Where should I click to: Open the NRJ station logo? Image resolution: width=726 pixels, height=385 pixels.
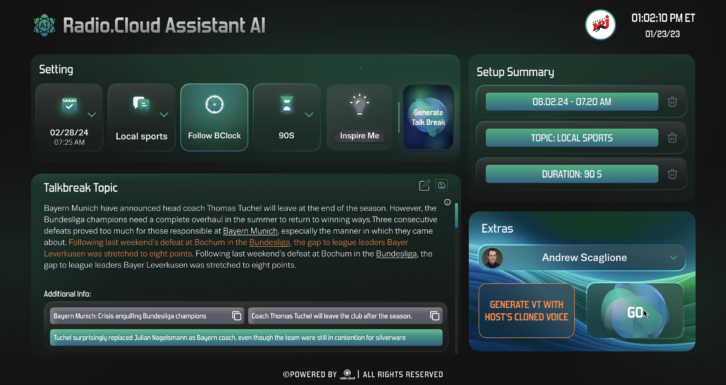[600, 25]
